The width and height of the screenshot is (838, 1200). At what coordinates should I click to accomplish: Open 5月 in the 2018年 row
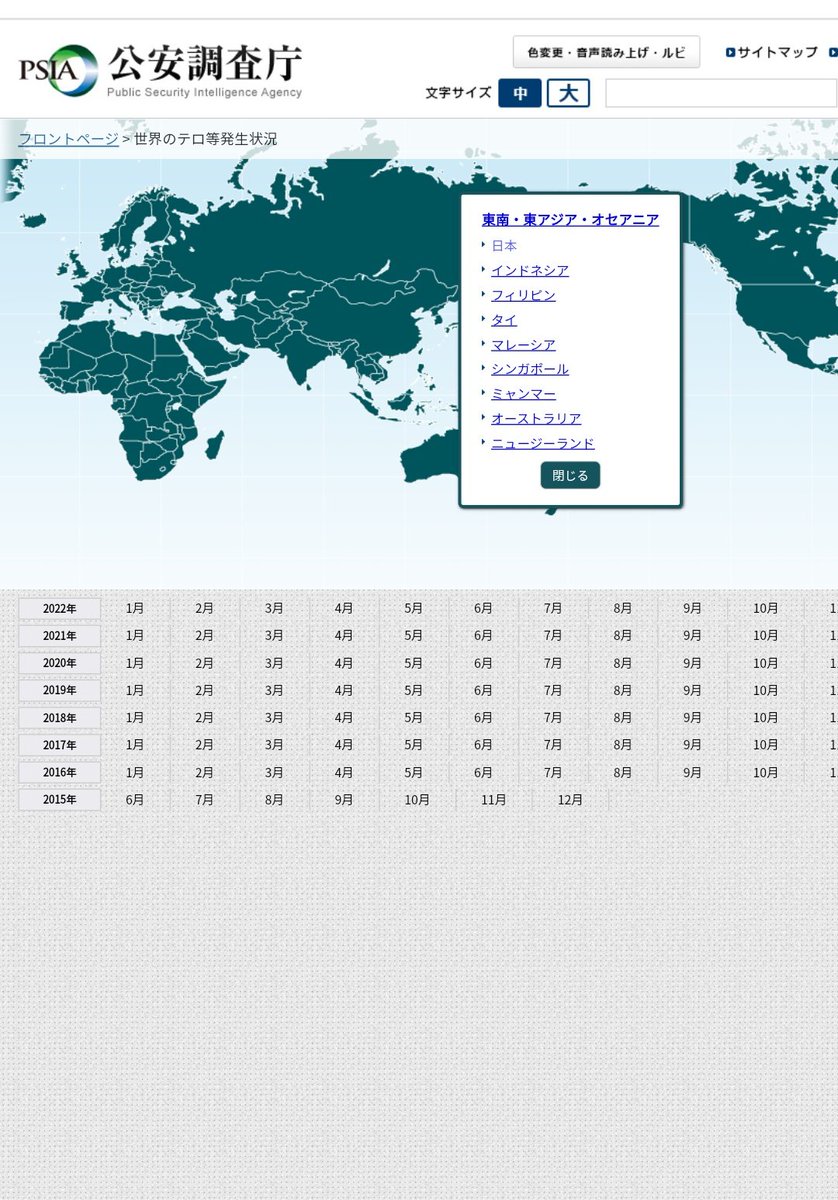414,718
